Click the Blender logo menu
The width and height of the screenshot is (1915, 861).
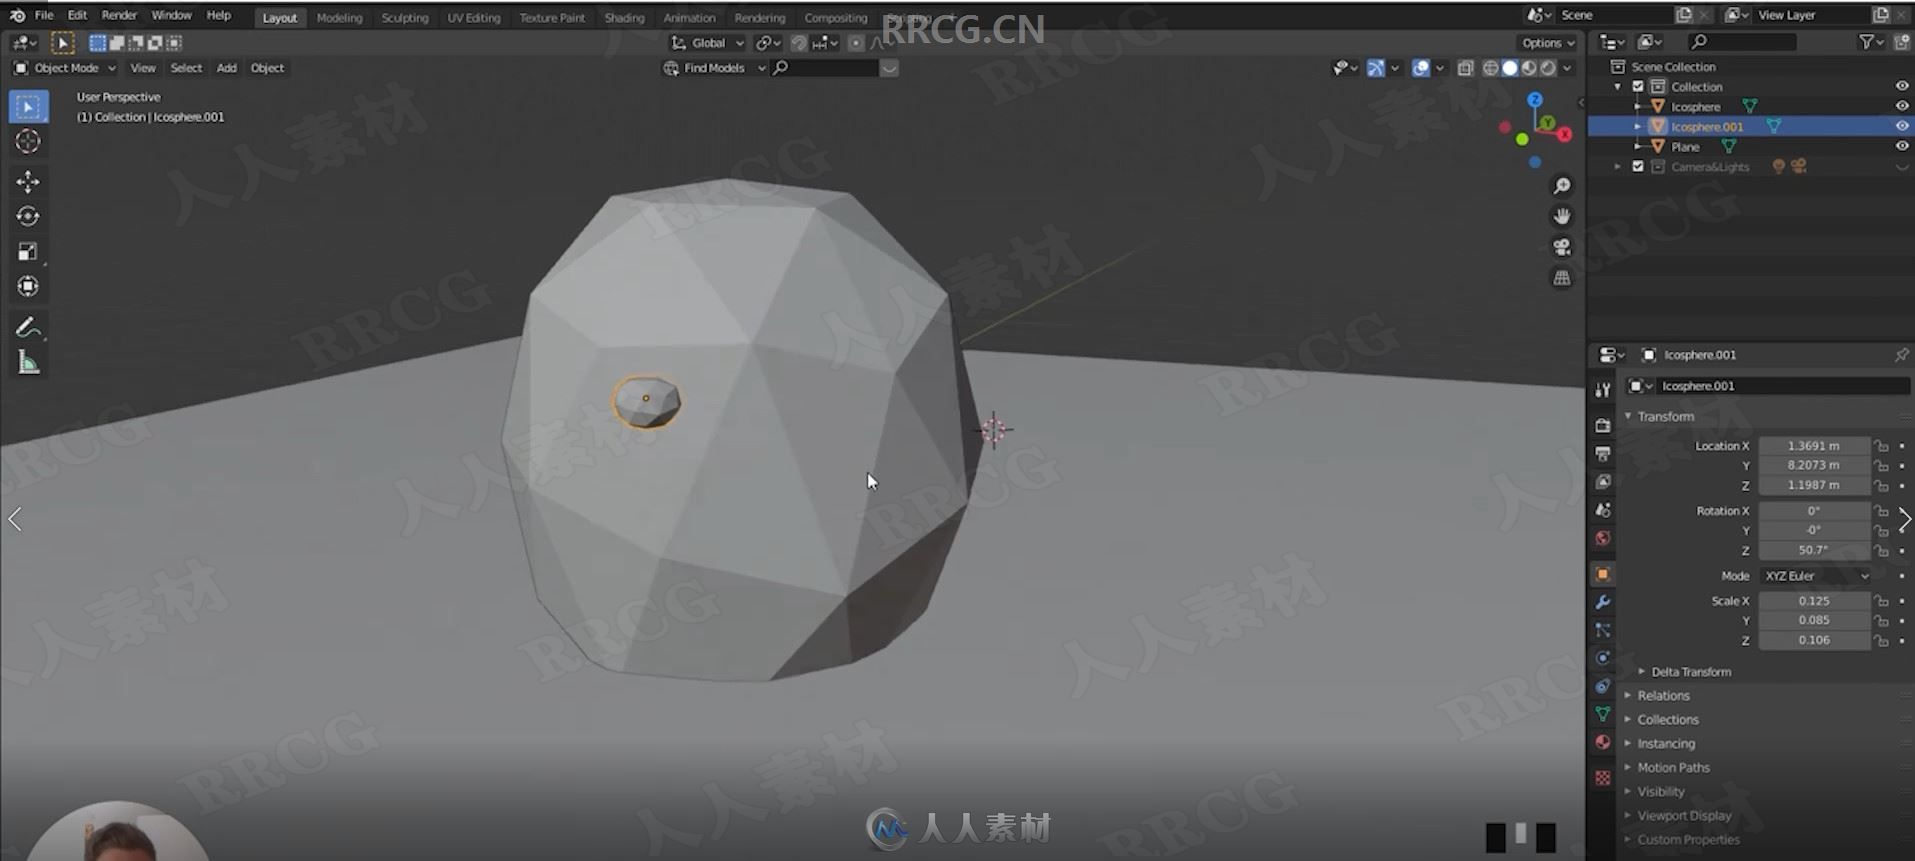[x=17, y=15]
